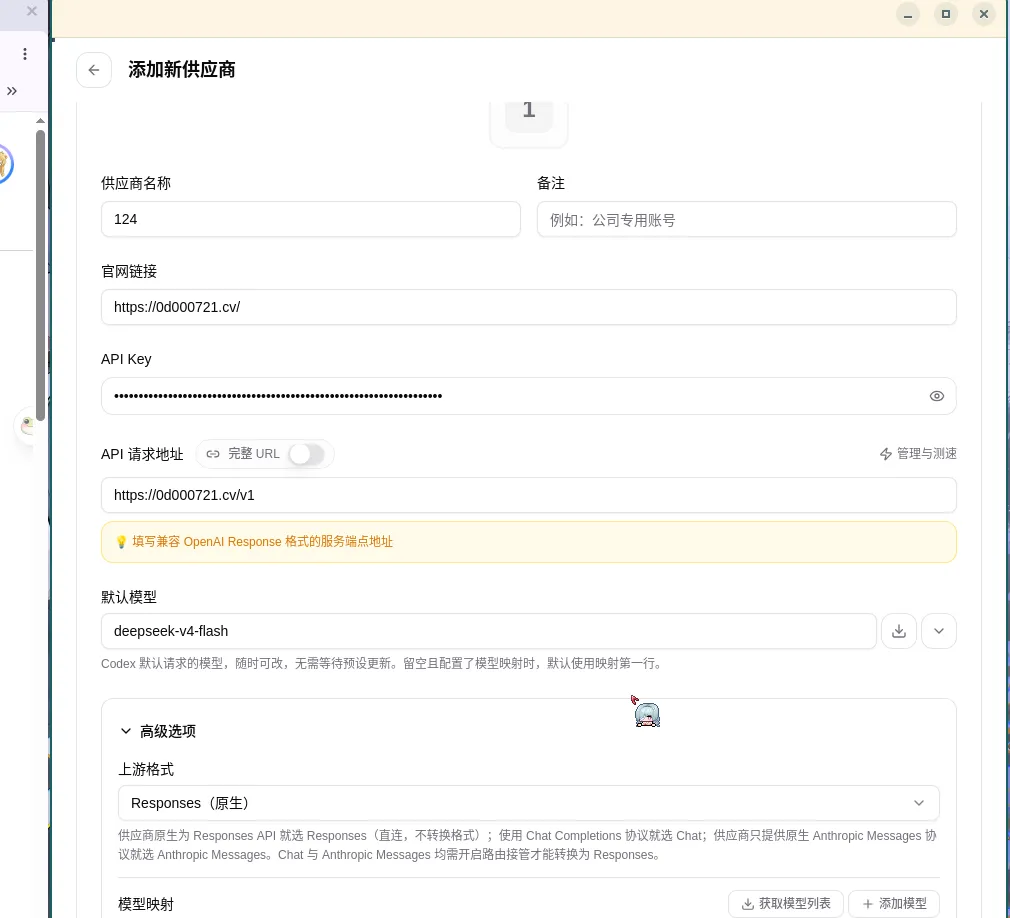Image resolution: width=1010 pixels, height=918 pixels.
Task: Maximize the provider window
Action: 946,14
